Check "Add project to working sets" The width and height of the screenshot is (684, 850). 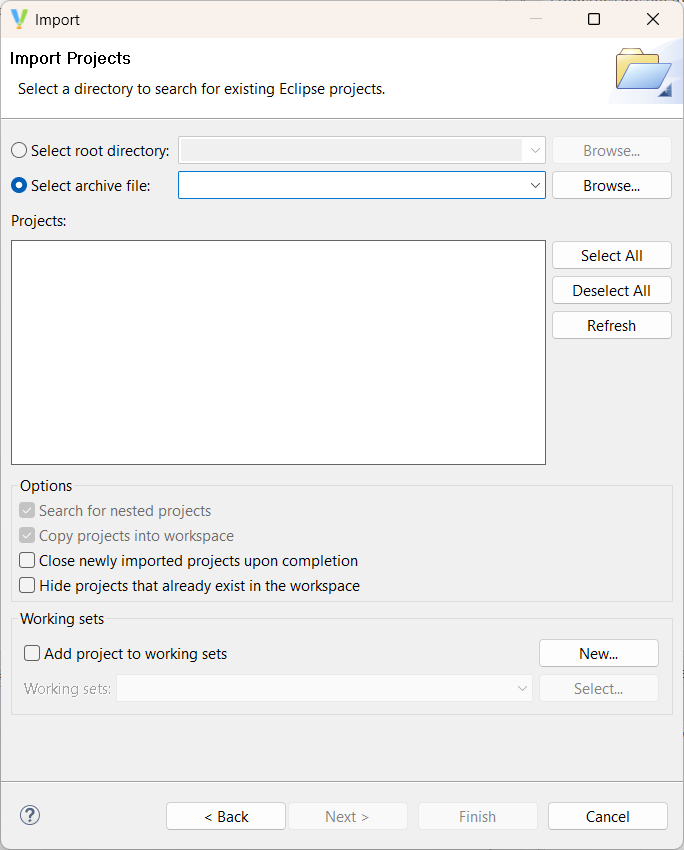(31, 653)
